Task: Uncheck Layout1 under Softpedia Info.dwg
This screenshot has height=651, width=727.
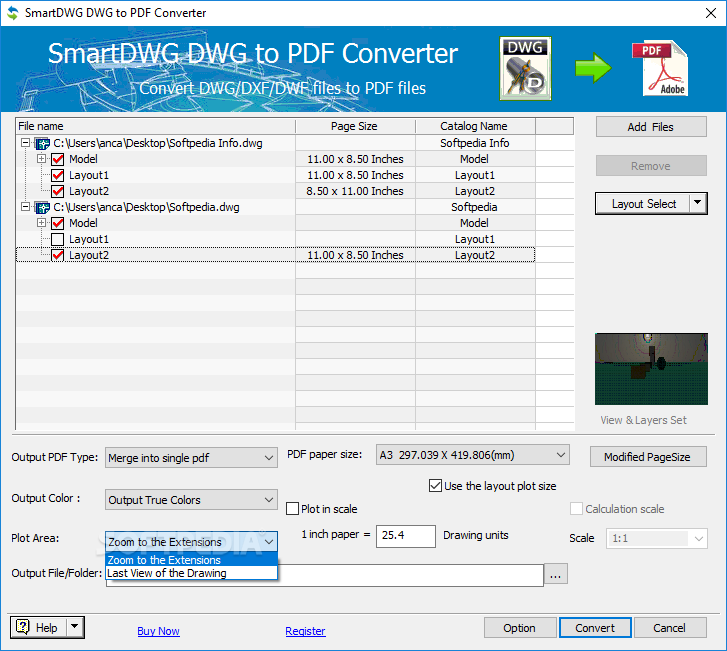Action: pyautogui.click(x=57, y=175)
